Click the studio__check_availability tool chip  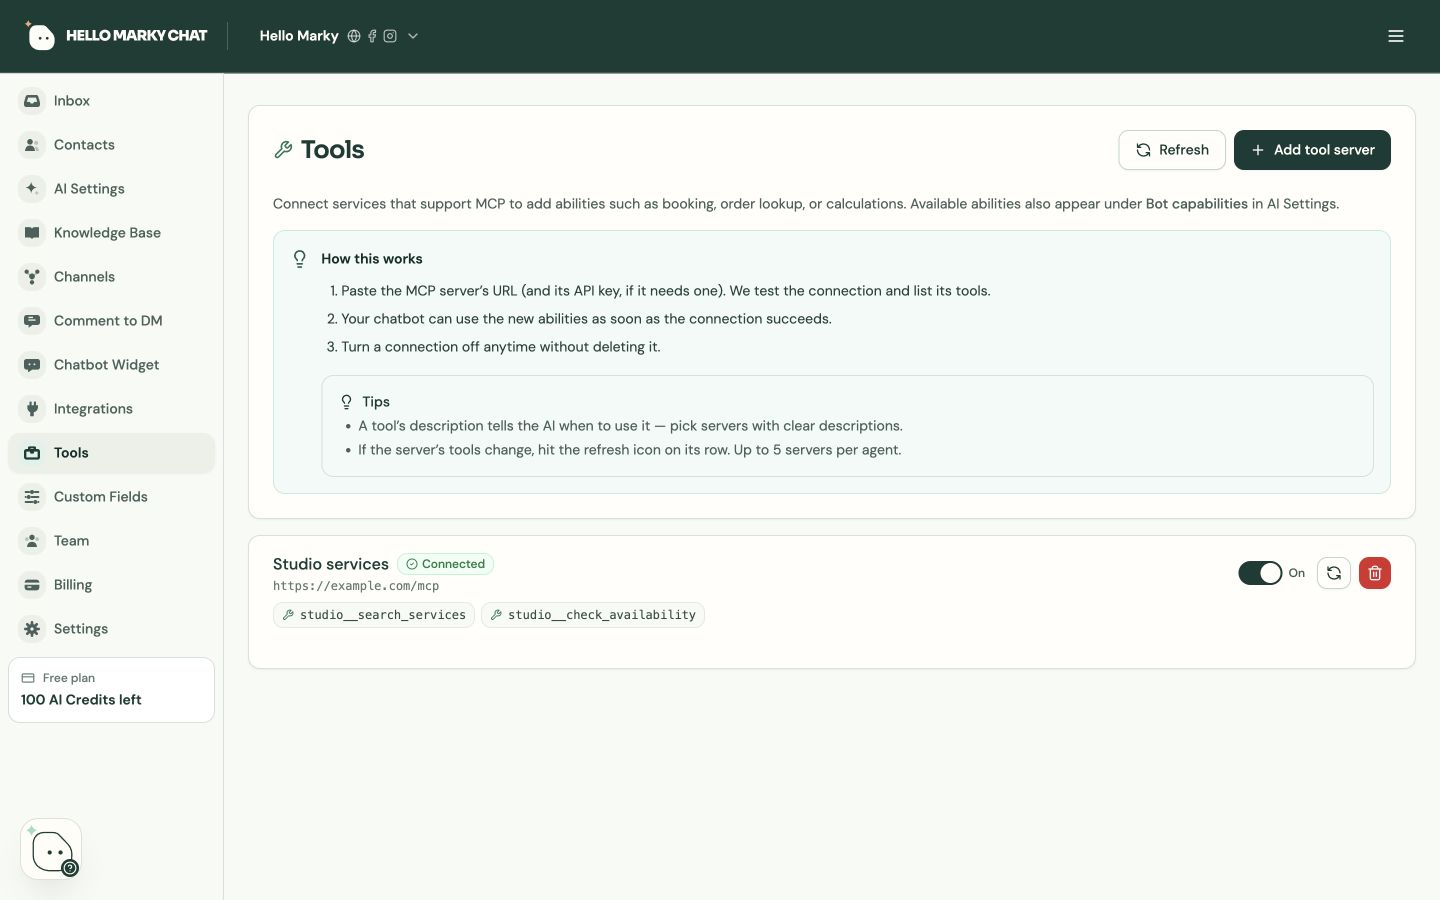(x=593, y=615)
